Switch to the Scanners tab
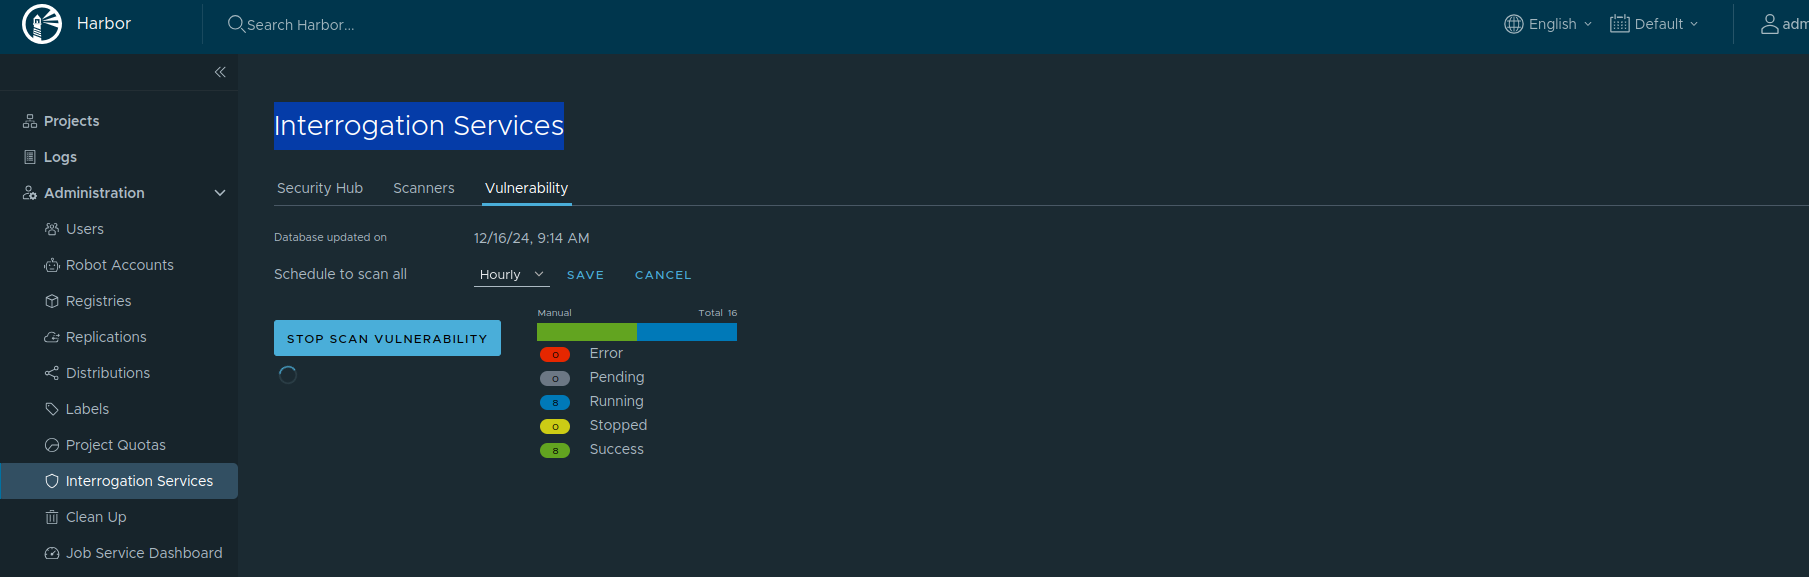Viewport: 1809px width, 577px height. point(423,188)
